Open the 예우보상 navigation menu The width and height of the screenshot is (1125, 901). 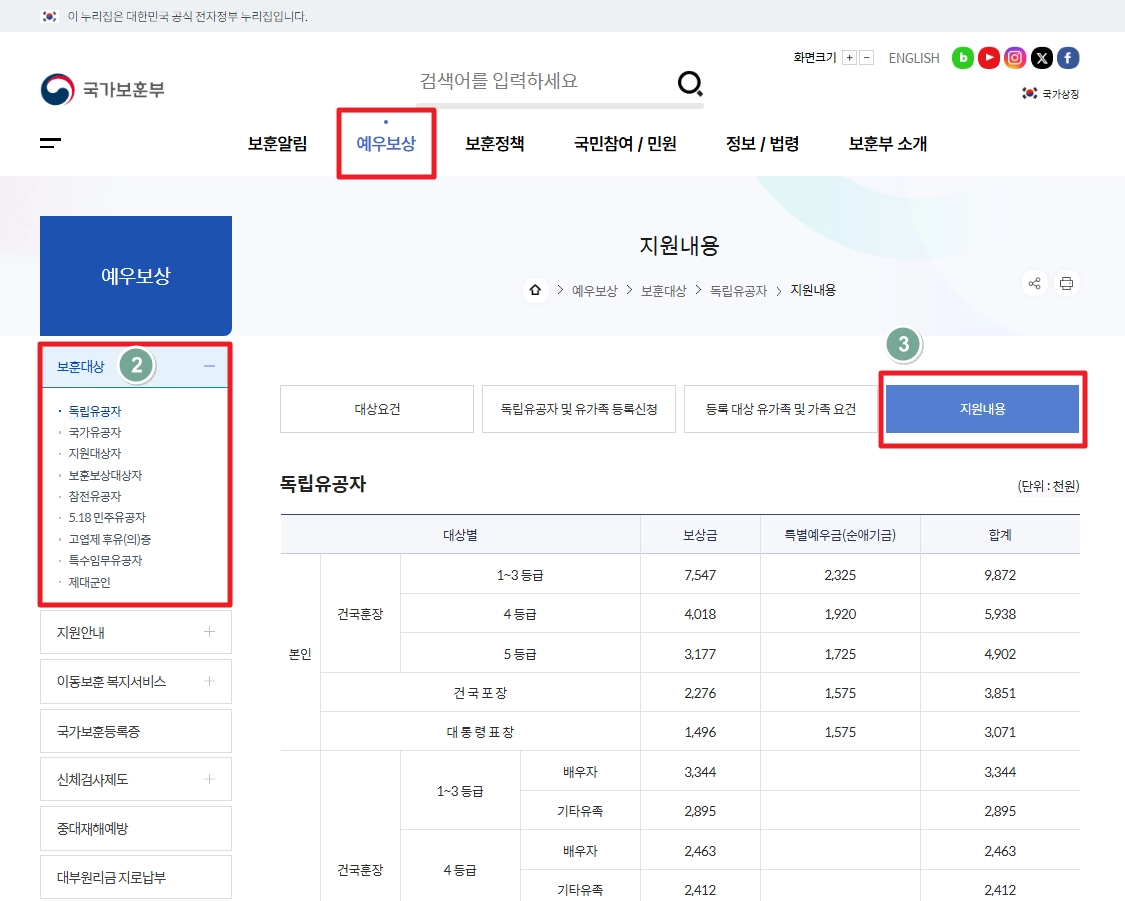[386, 143]
